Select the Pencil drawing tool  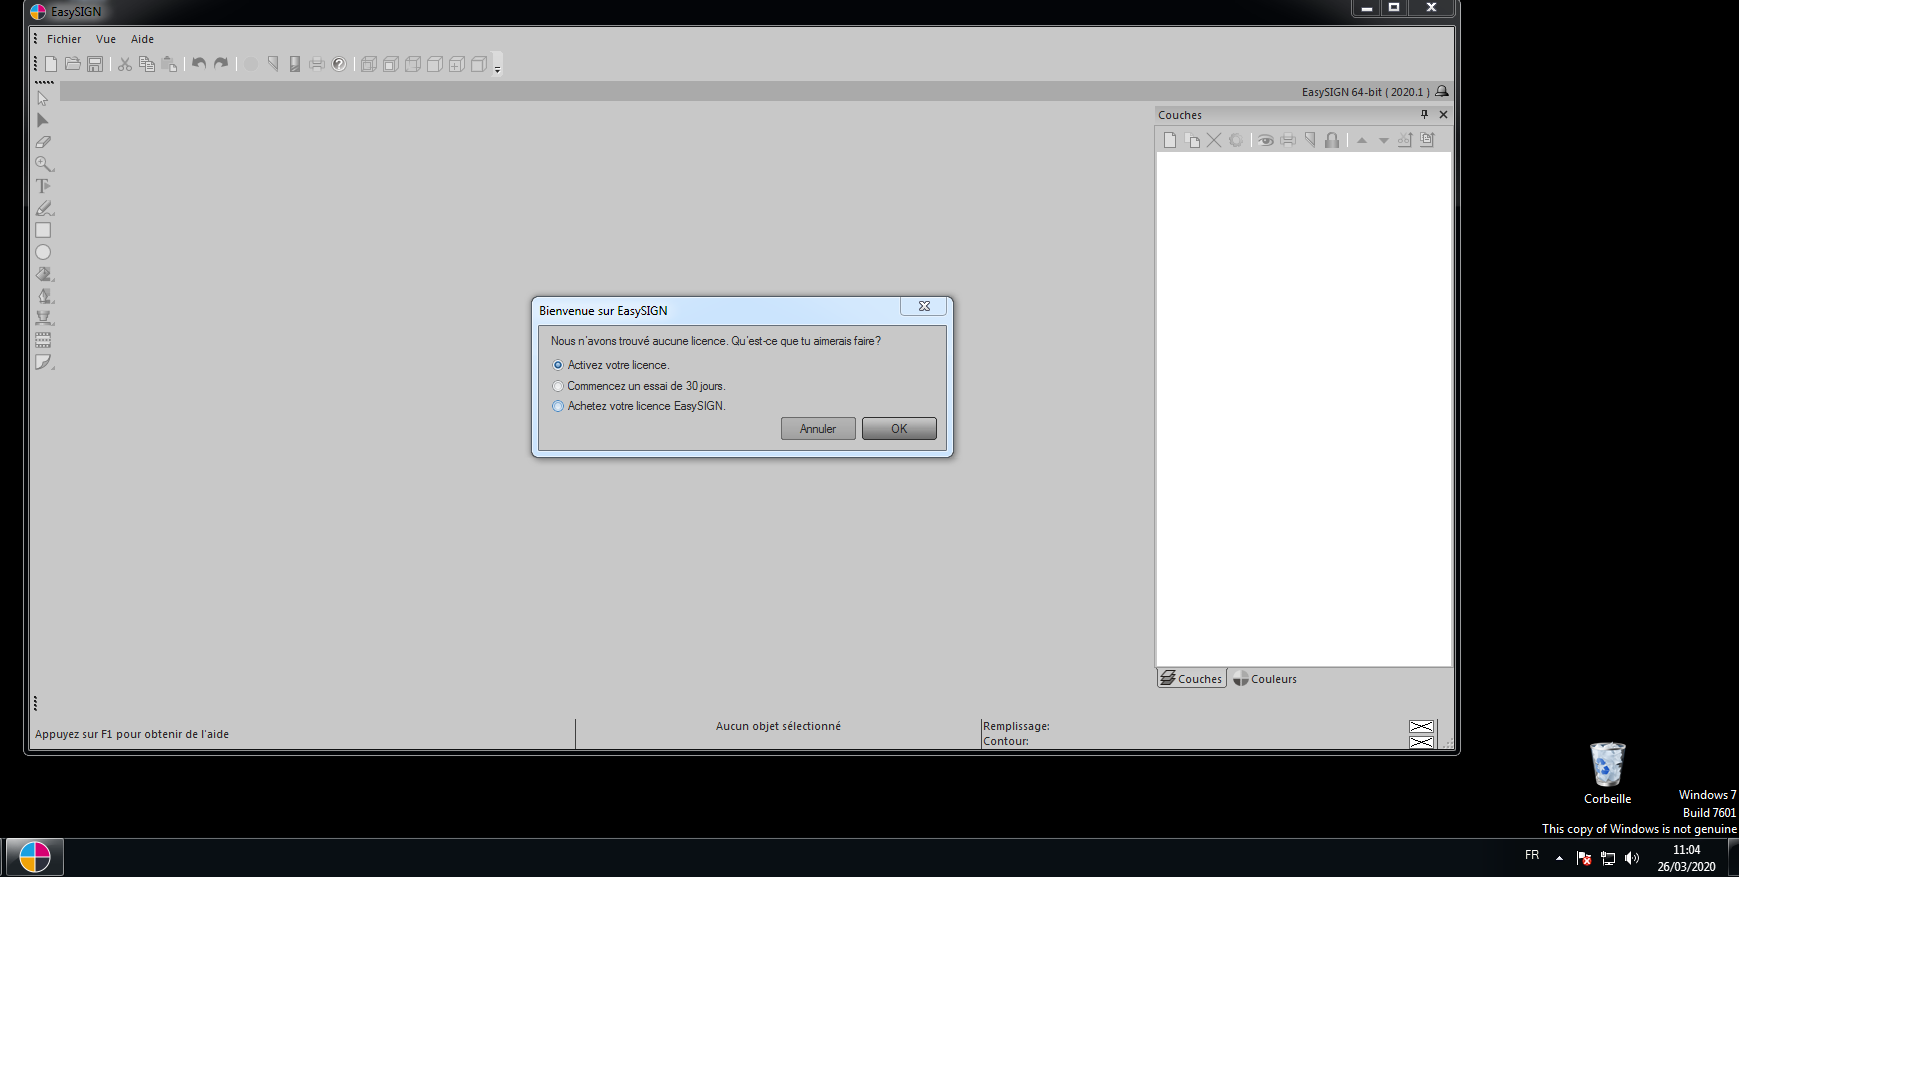[x=43, y=208]
